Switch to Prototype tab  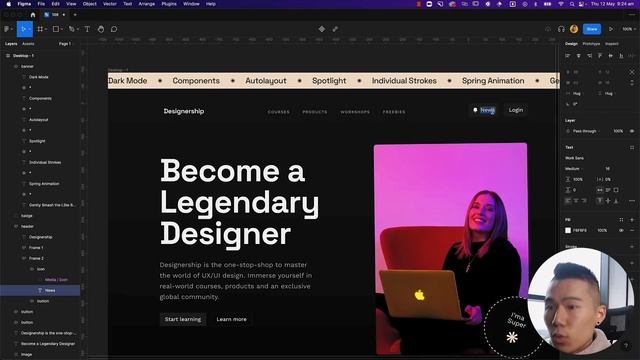(x=591, y=44)
